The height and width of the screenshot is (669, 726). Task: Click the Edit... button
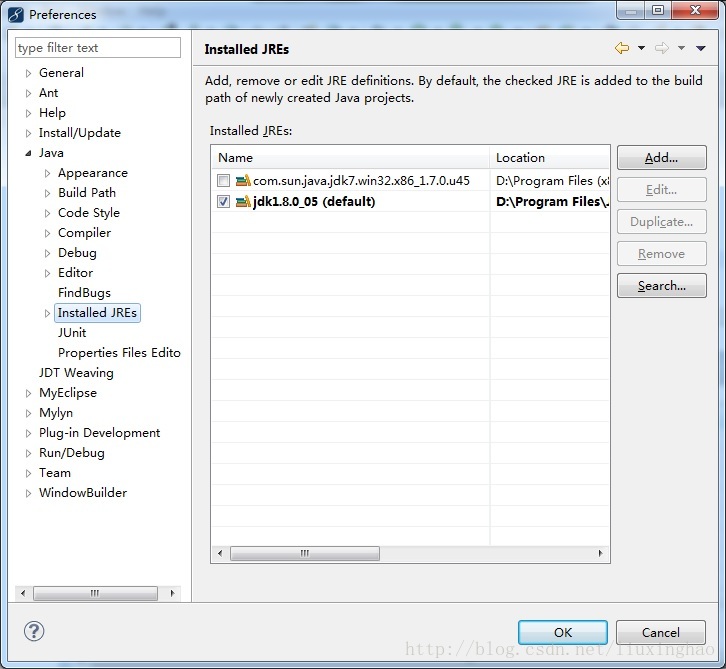(x=662, y=190)
